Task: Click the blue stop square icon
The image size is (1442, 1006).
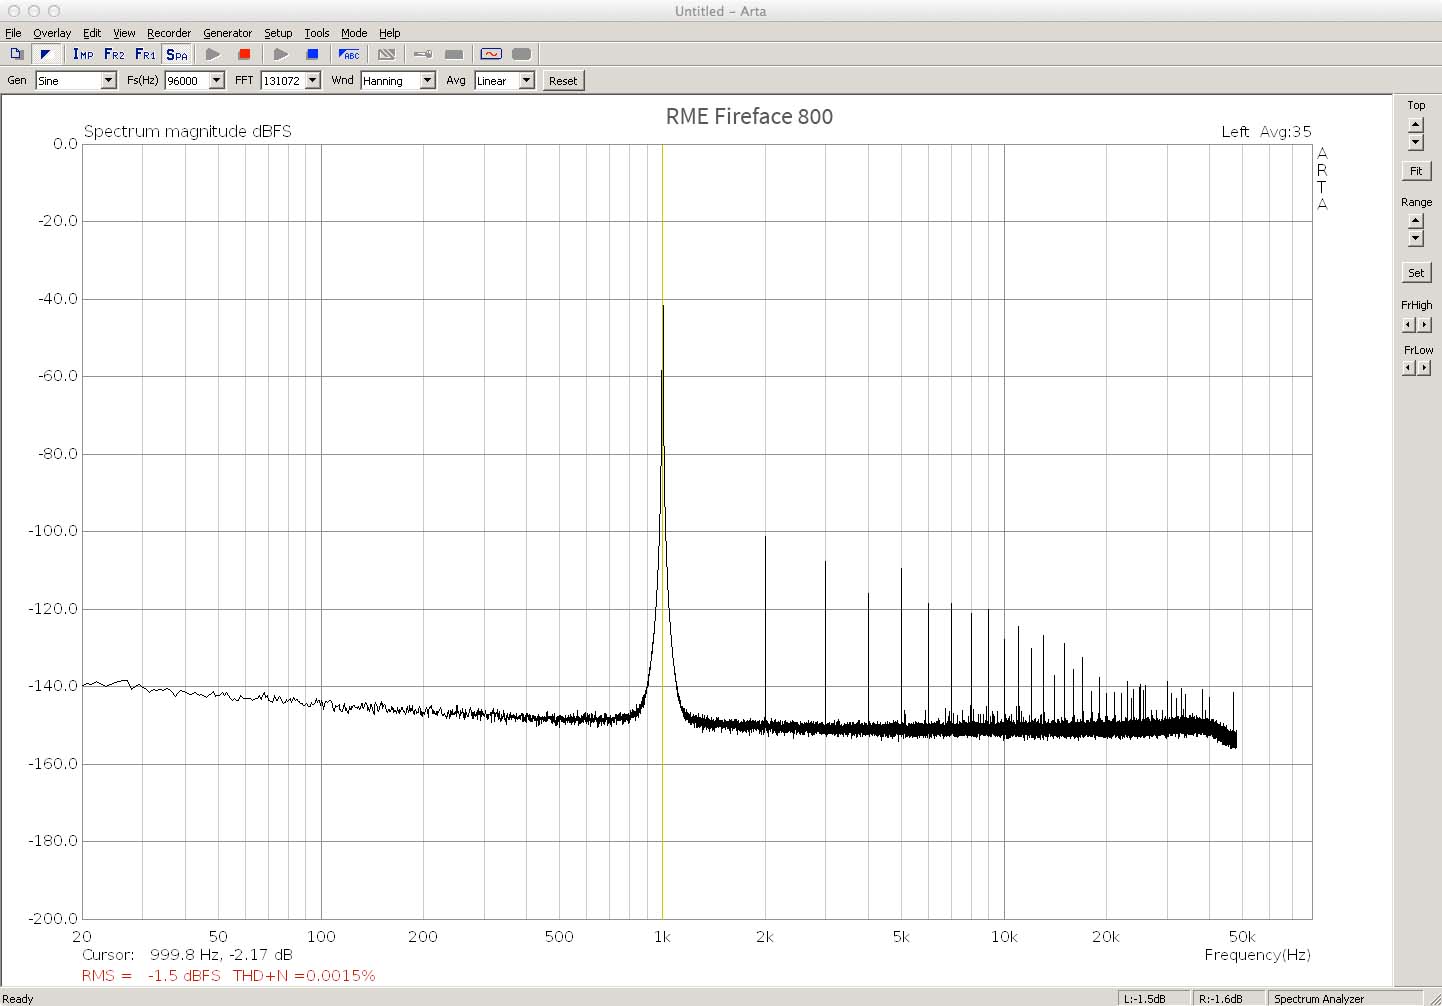Action: [312, 54]
